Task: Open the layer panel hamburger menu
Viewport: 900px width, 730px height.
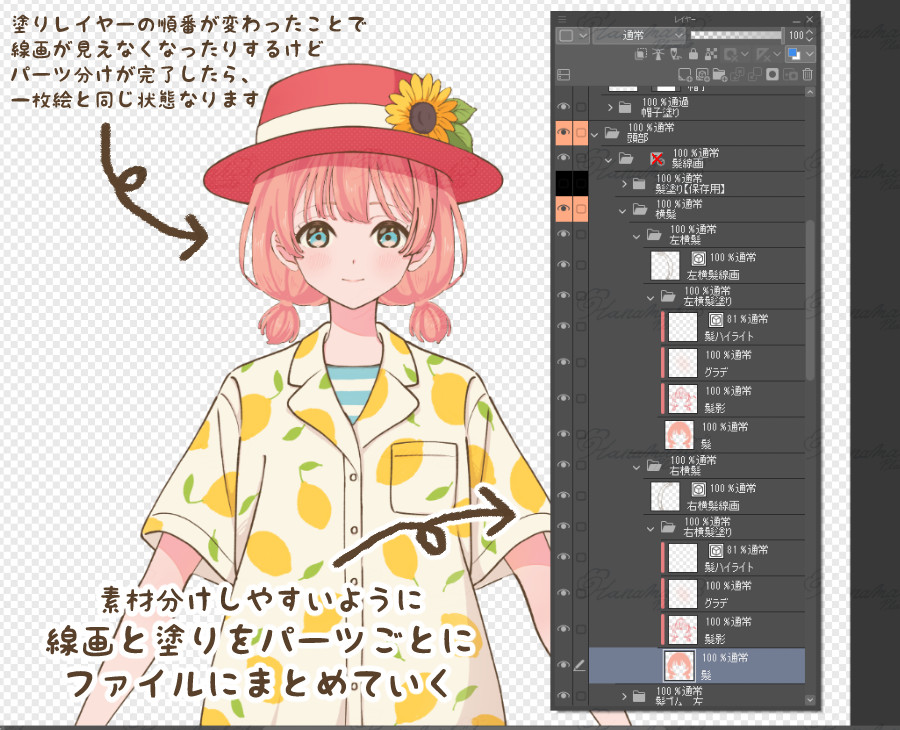Action: pos(562,18)
